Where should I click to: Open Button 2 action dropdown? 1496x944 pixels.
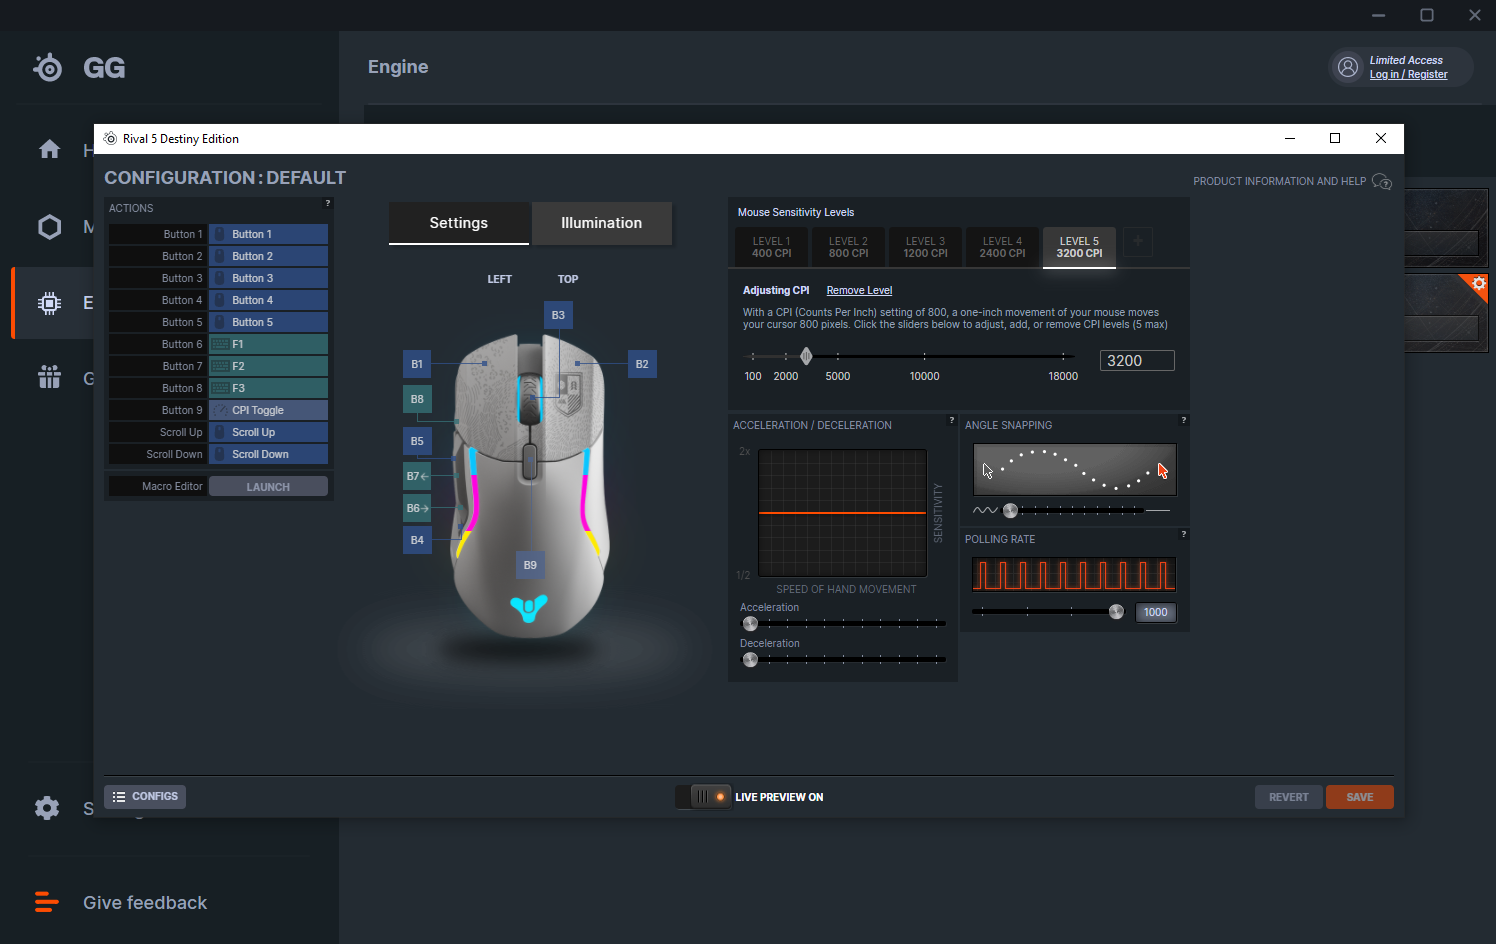pyautogui.click(x=268, y=256)
